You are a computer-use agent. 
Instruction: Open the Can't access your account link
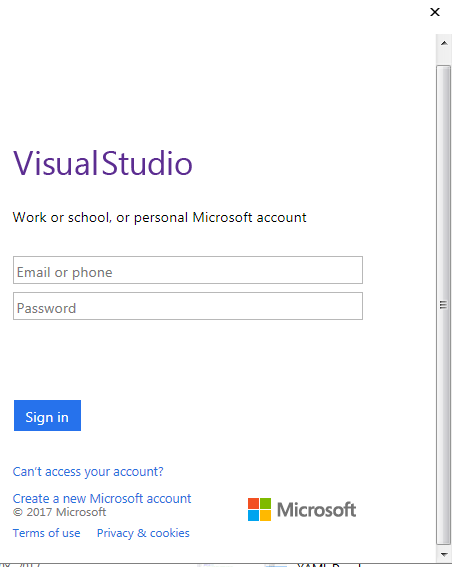pos(88,472)
